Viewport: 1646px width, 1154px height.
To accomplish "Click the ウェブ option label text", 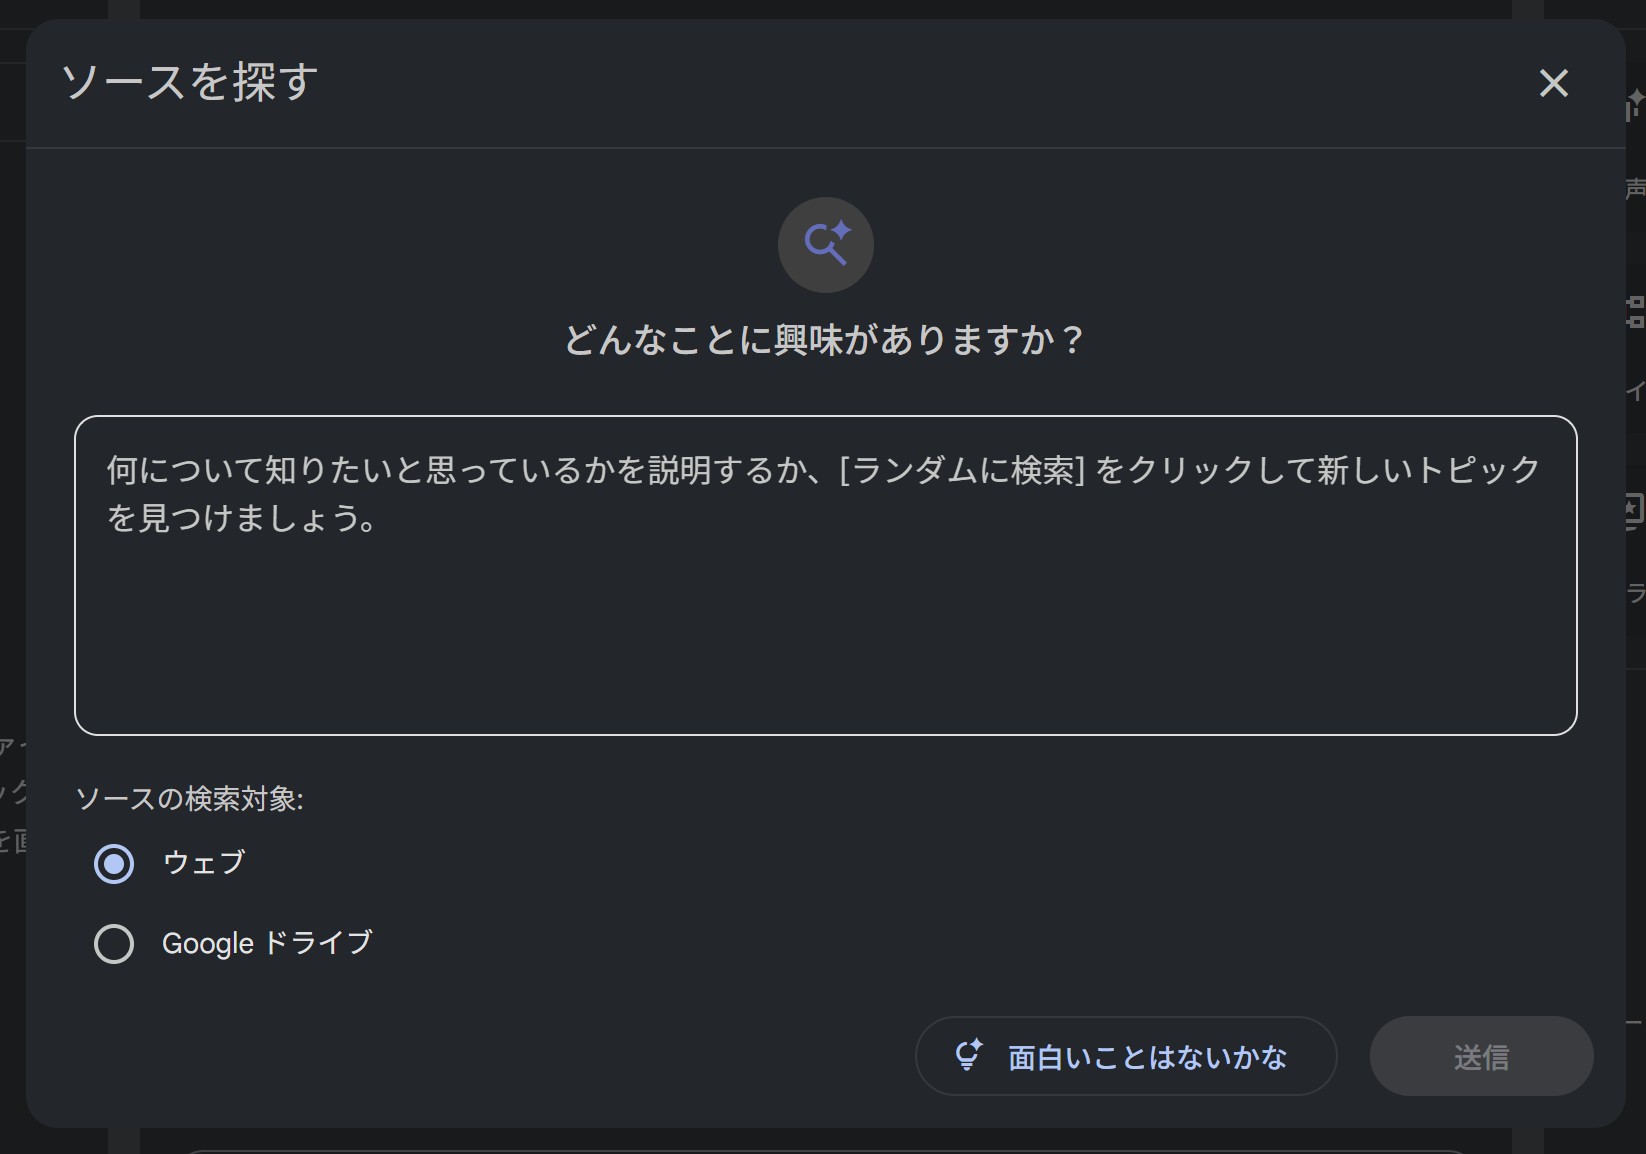I will (x=204, y=862).
